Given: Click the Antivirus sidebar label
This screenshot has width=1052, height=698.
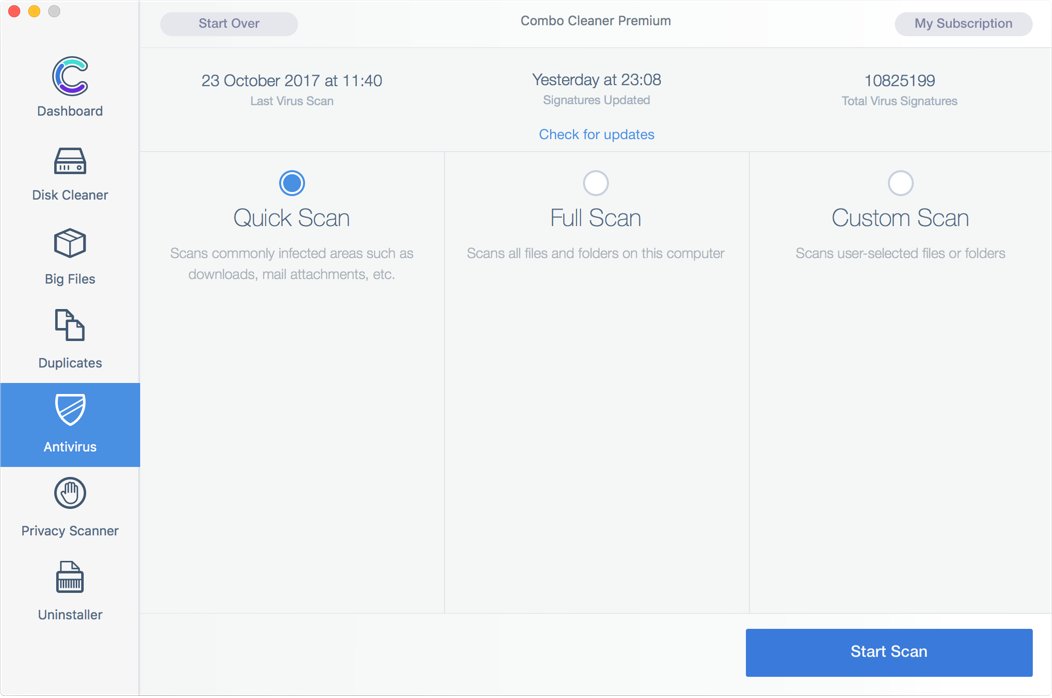Looking at the screenshot, I should click(x=70, y=447).
